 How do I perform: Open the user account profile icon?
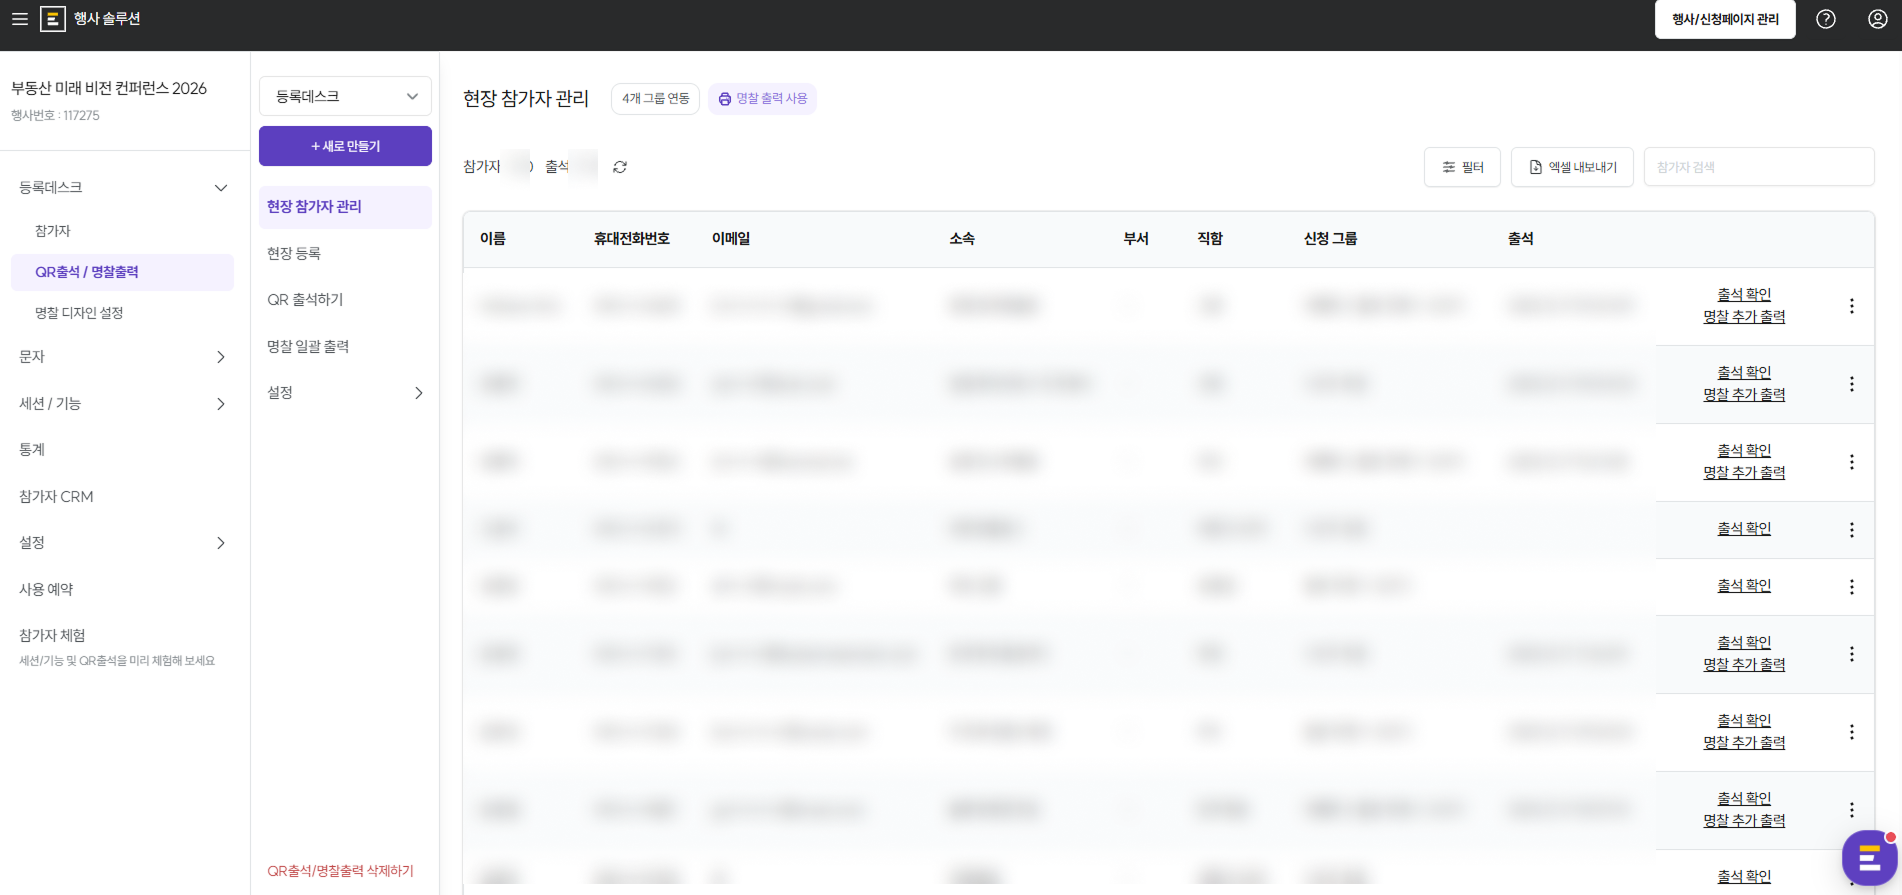click(x=1878, y=19)
